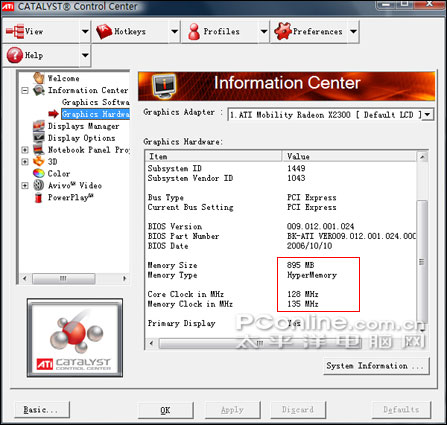Image resolution: width=447 pixels, height=425 pixels.
Task: Click the BIOS Date value 2006/10/10
Action: pos(309,246)
